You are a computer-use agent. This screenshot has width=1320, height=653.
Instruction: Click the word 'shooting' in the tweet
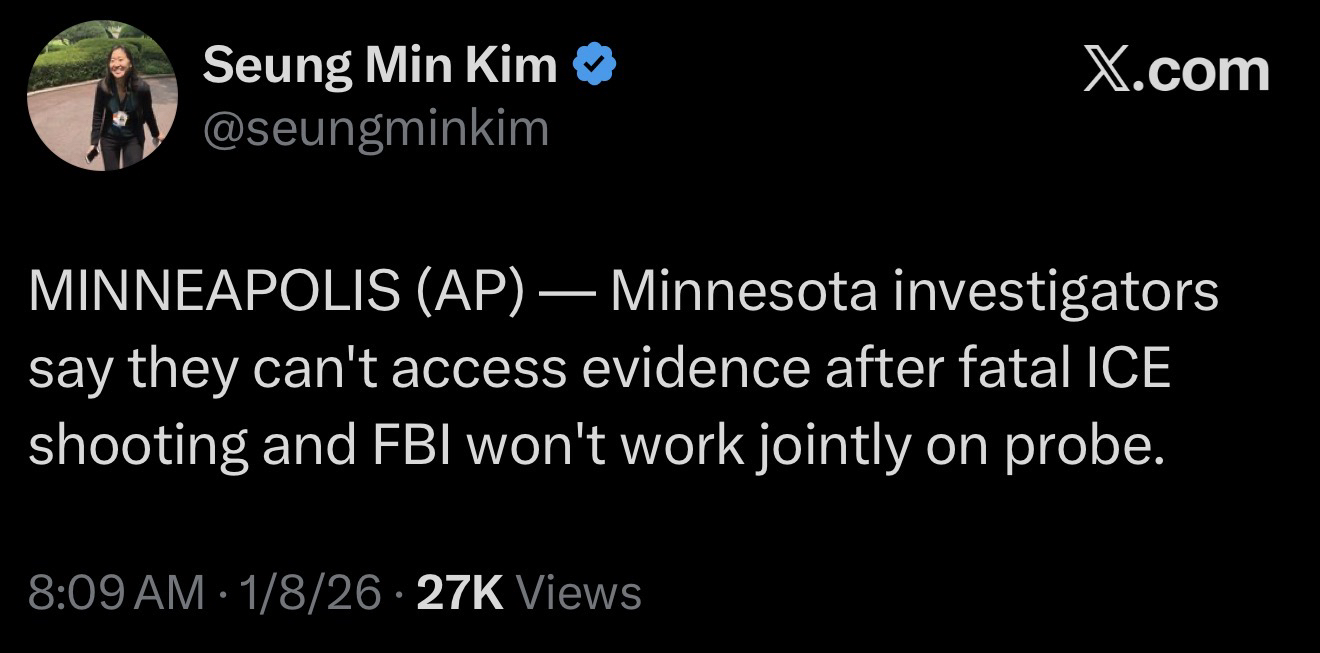coord(138,446)
